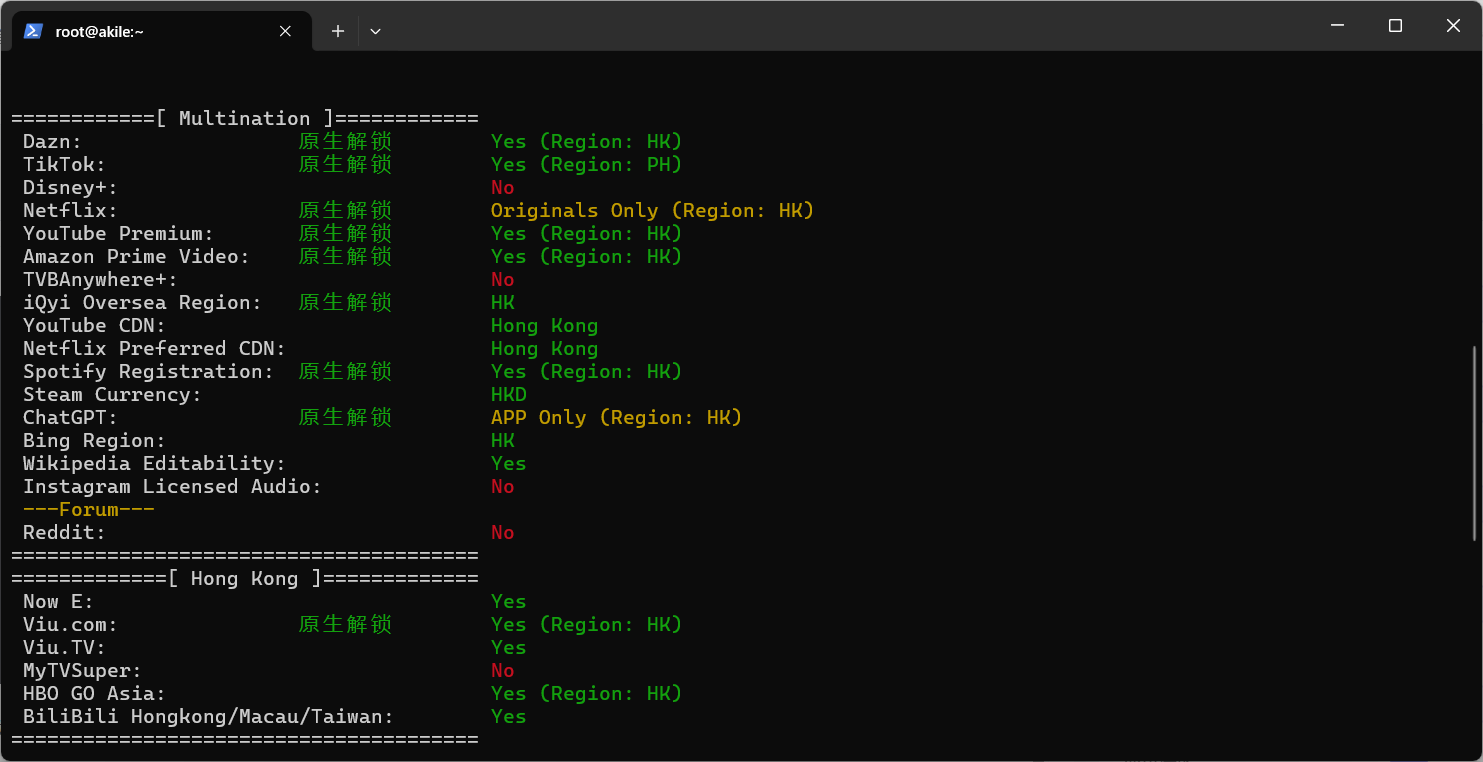1483x762 pixels.
Task: Click the 'Netflix:' label
Action: (70, 210)
